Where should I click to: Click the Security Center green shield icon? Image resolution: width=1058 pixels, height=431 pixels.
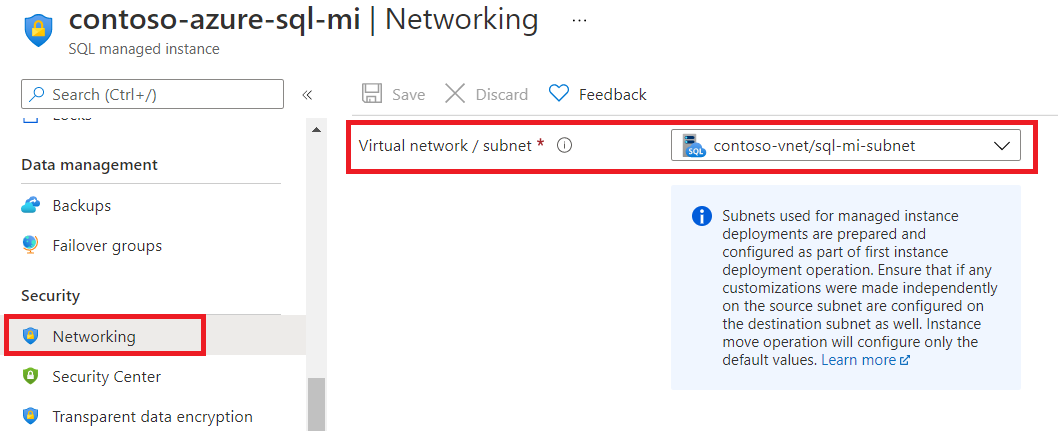pyautogui.click(x=31, y=377)
